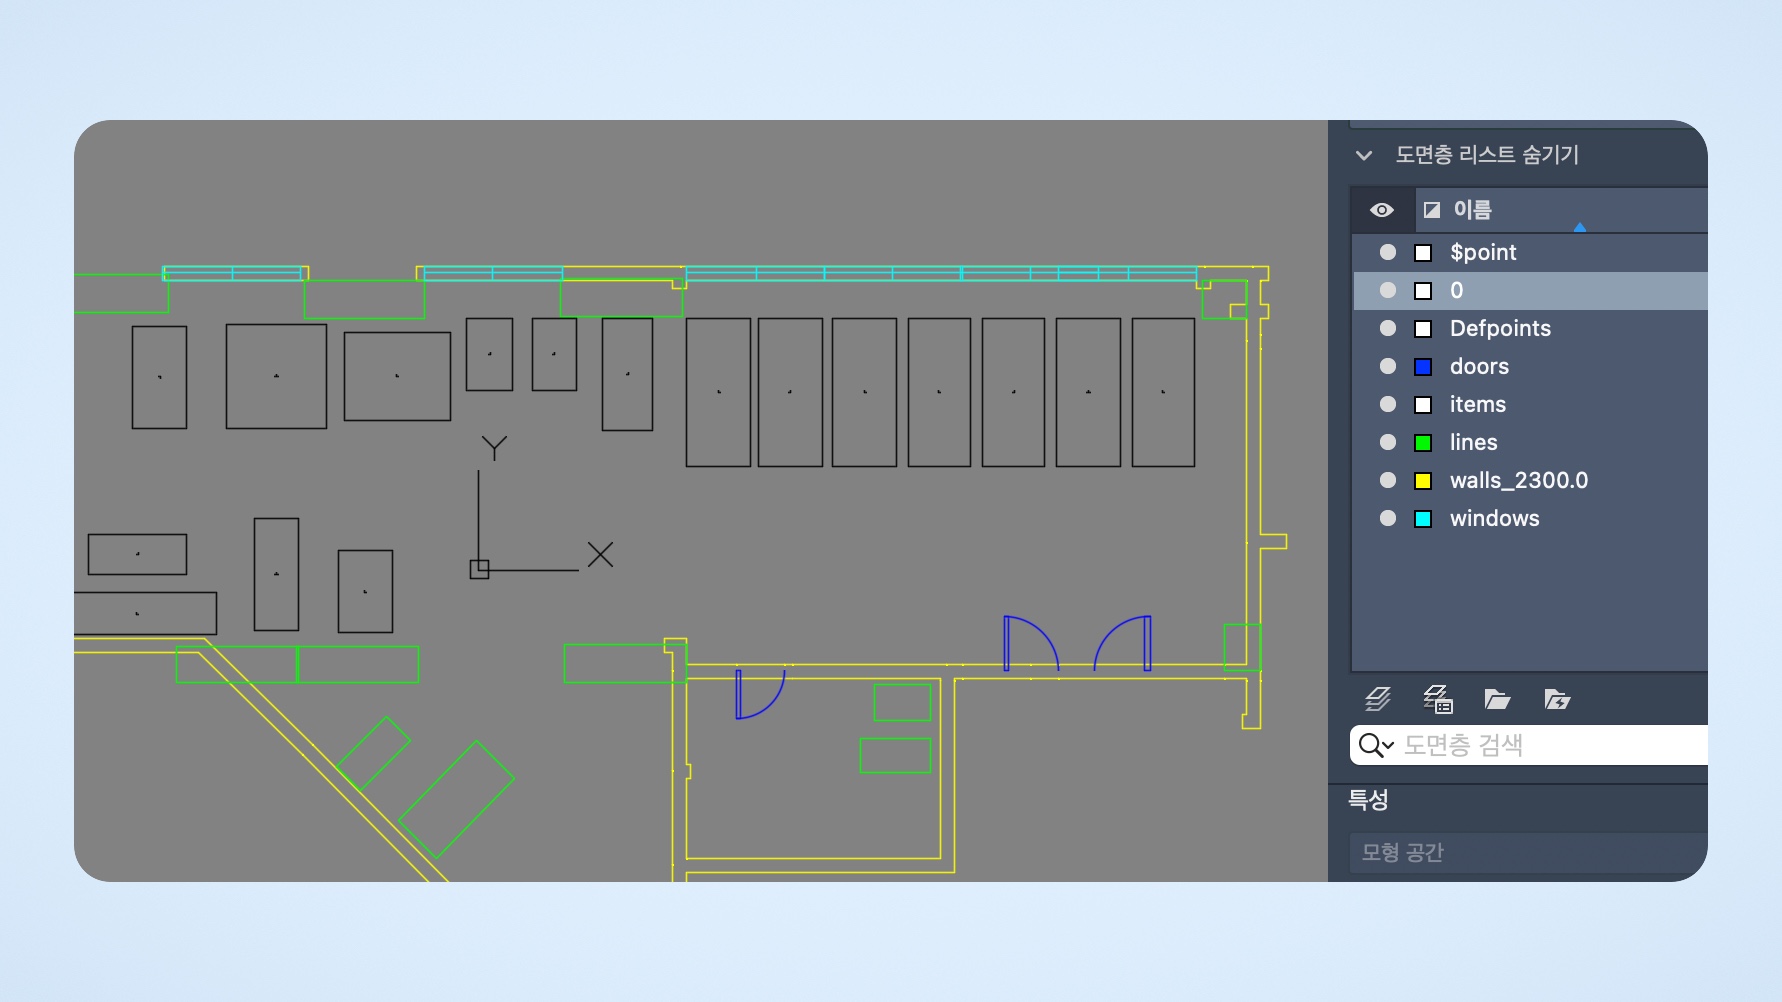Viewport: 1782px width, 1002px height.
Task: Open the white color swatch of items layer
Action: click(x=1423, y=405)
